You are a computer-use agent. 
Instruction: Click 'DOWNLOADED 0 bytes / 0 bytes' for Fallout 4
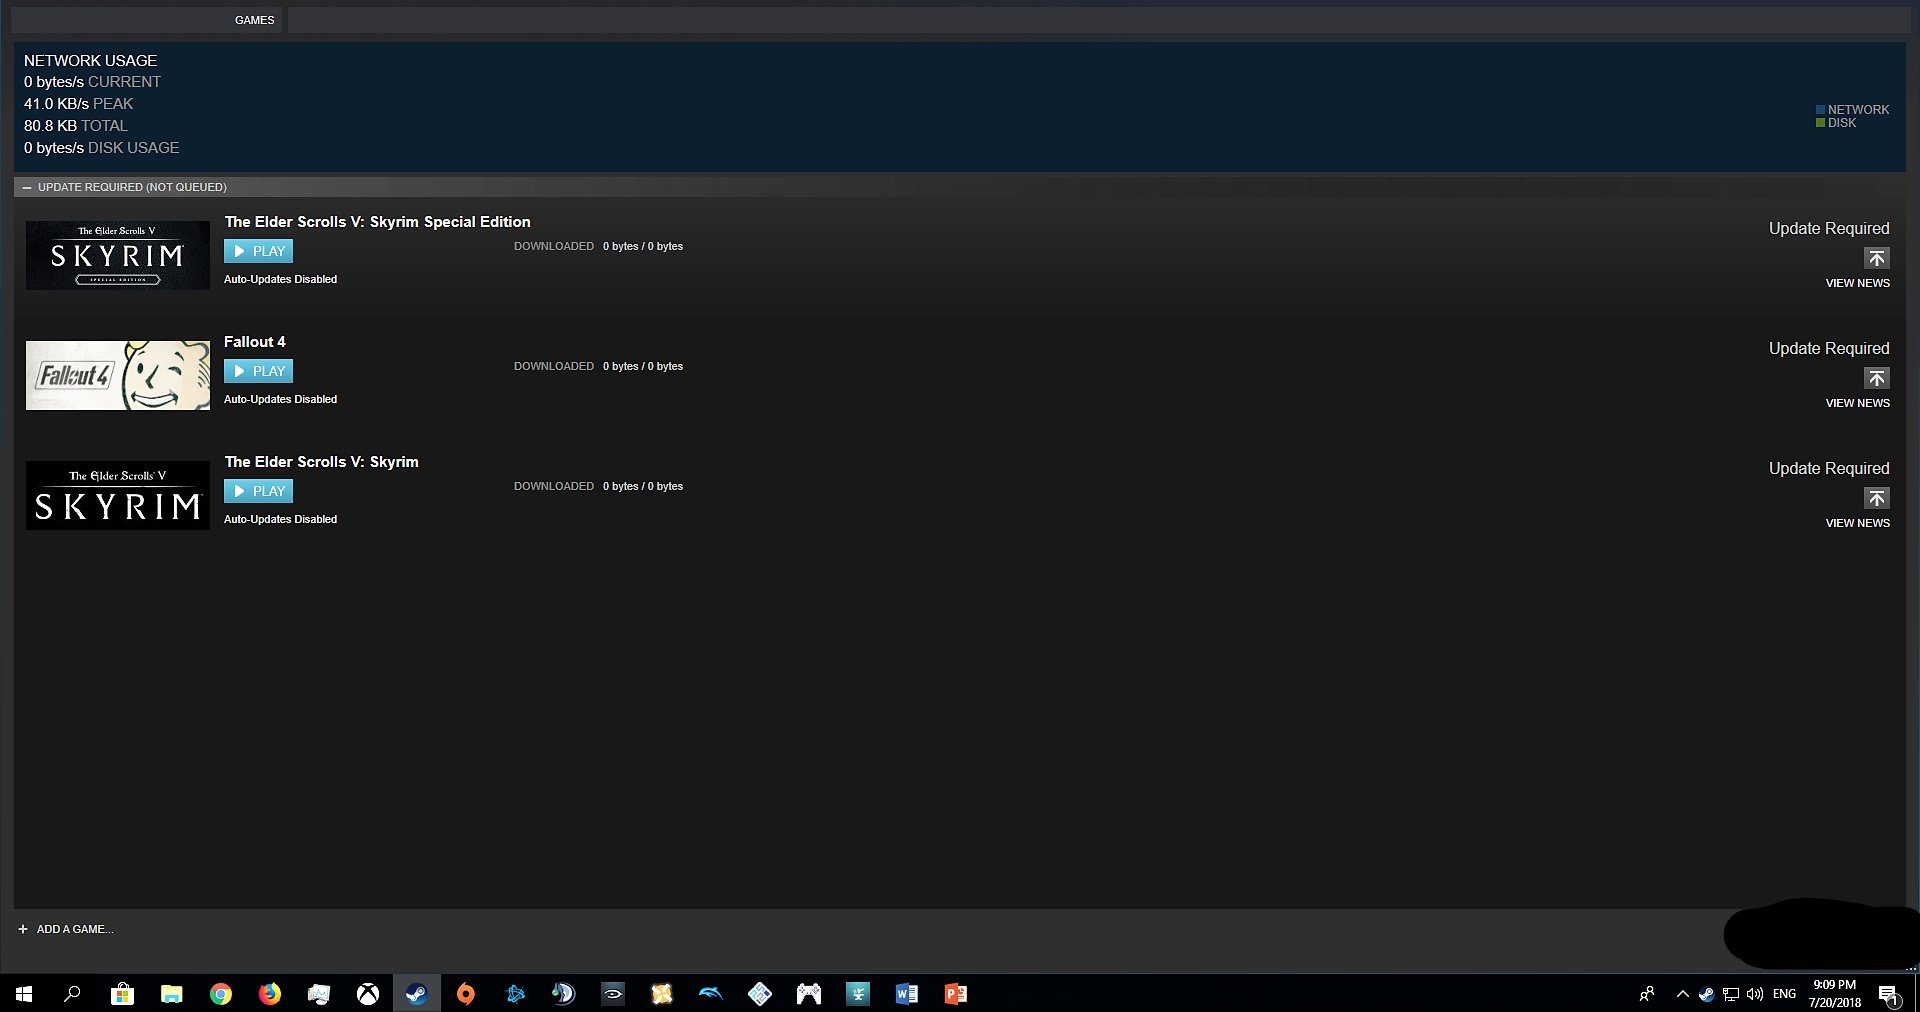pos(598,366)
